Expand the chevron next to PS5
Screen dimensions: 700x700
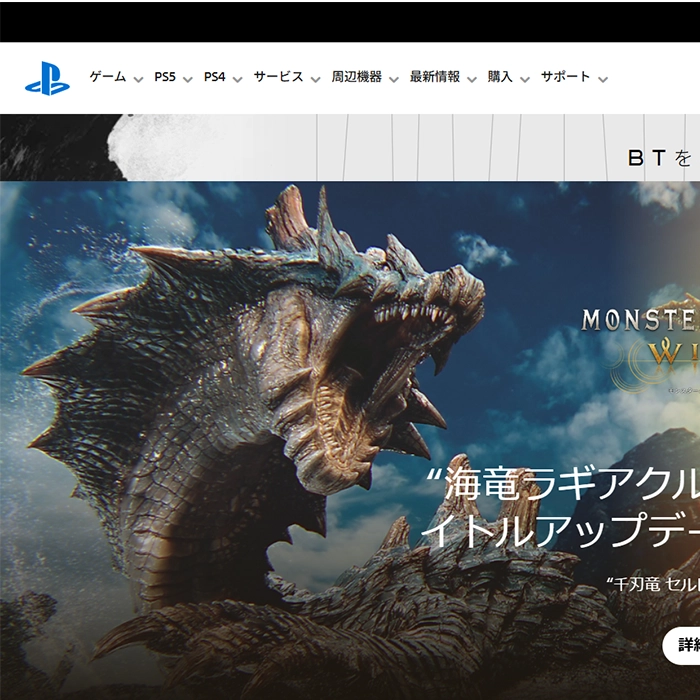point(188,79)
